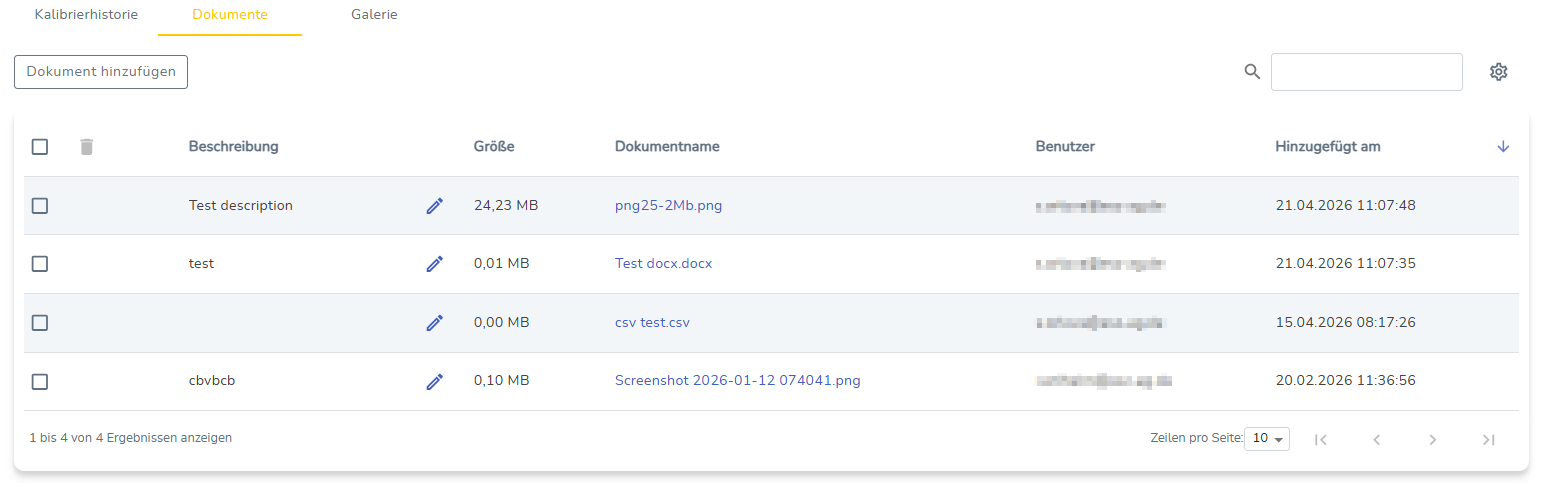Open Test docx.docx document link

[x=663, y=264]
